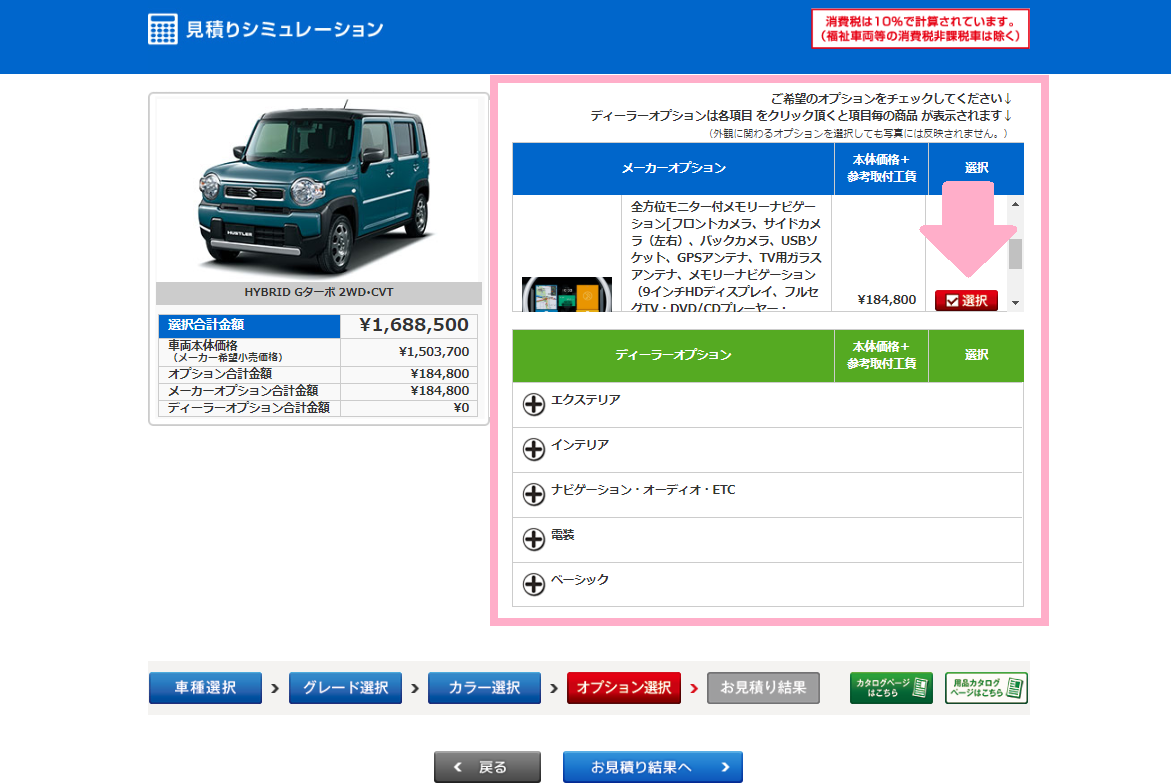Click the メーカーオプション table header

(x=674, y=168)
